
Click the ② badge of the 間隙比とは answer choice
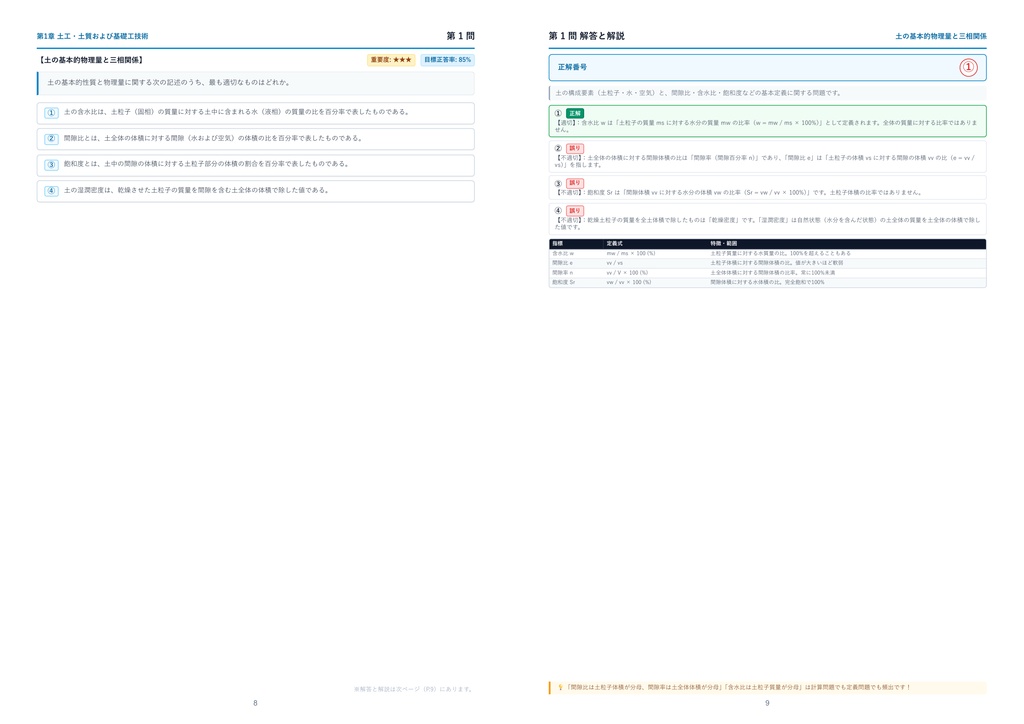[52, 139]
